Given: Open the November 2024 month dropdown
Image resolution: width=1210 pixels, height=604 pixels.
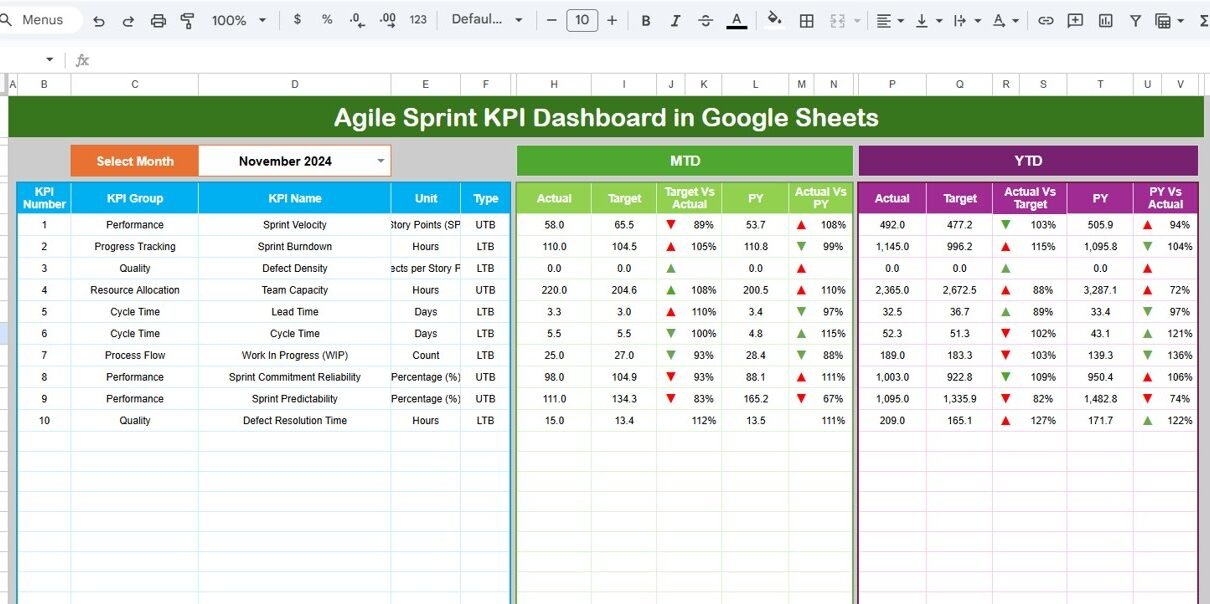Looking at the screenshot, I should pos(380,161).
